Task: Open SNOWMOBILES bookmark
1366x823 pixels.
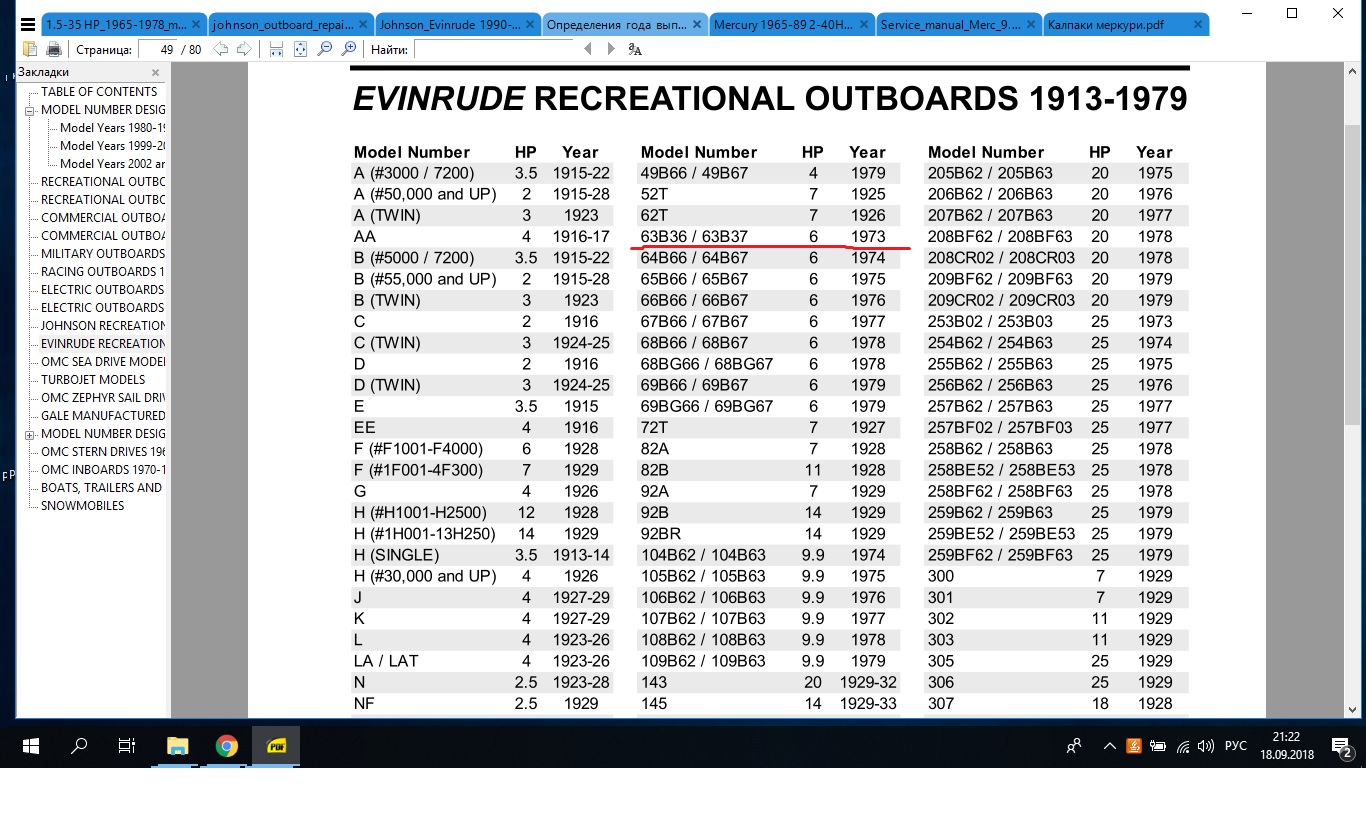Action: [82, 506]
